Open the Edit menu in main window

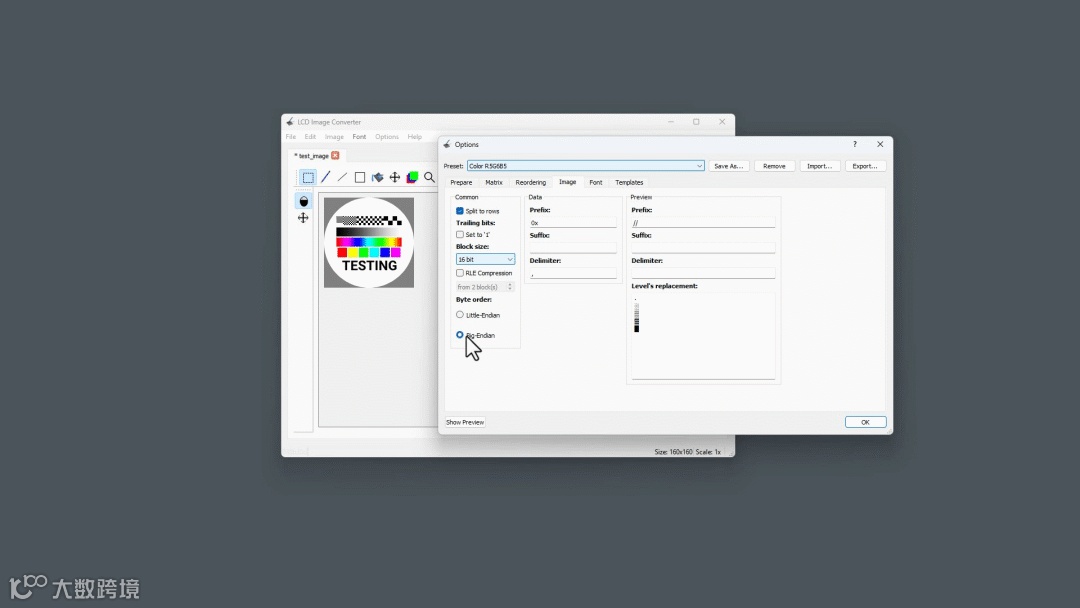click(310, 137)
